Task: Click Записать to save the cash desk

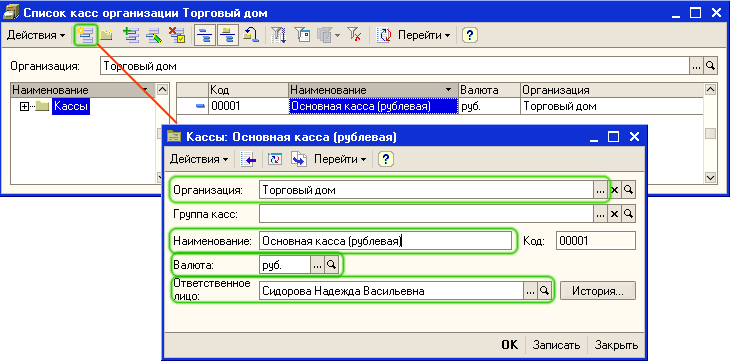Action: (557, 345)
